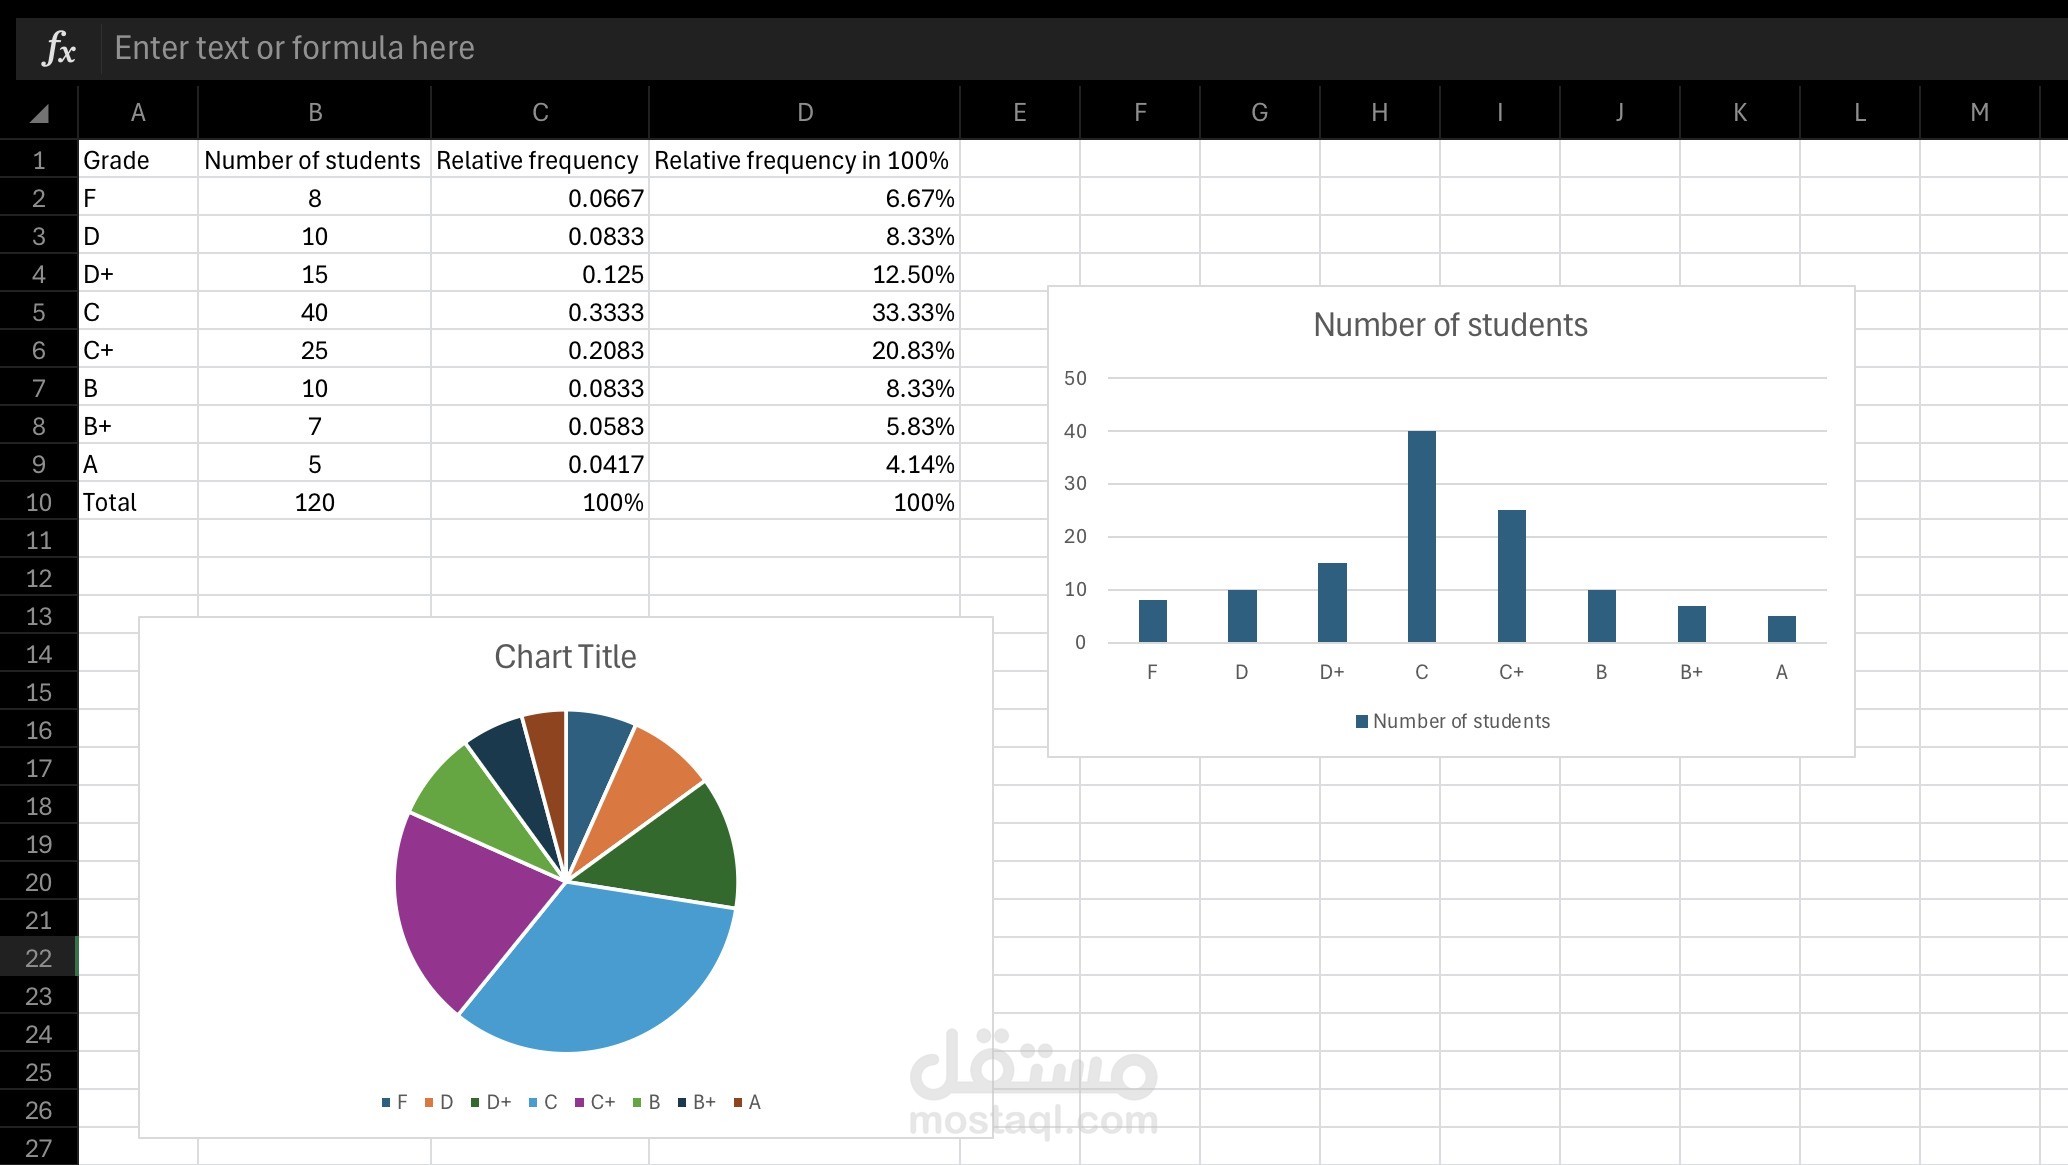Click the cell with grade D+
2068x1165 pixels.
(138, 274)
